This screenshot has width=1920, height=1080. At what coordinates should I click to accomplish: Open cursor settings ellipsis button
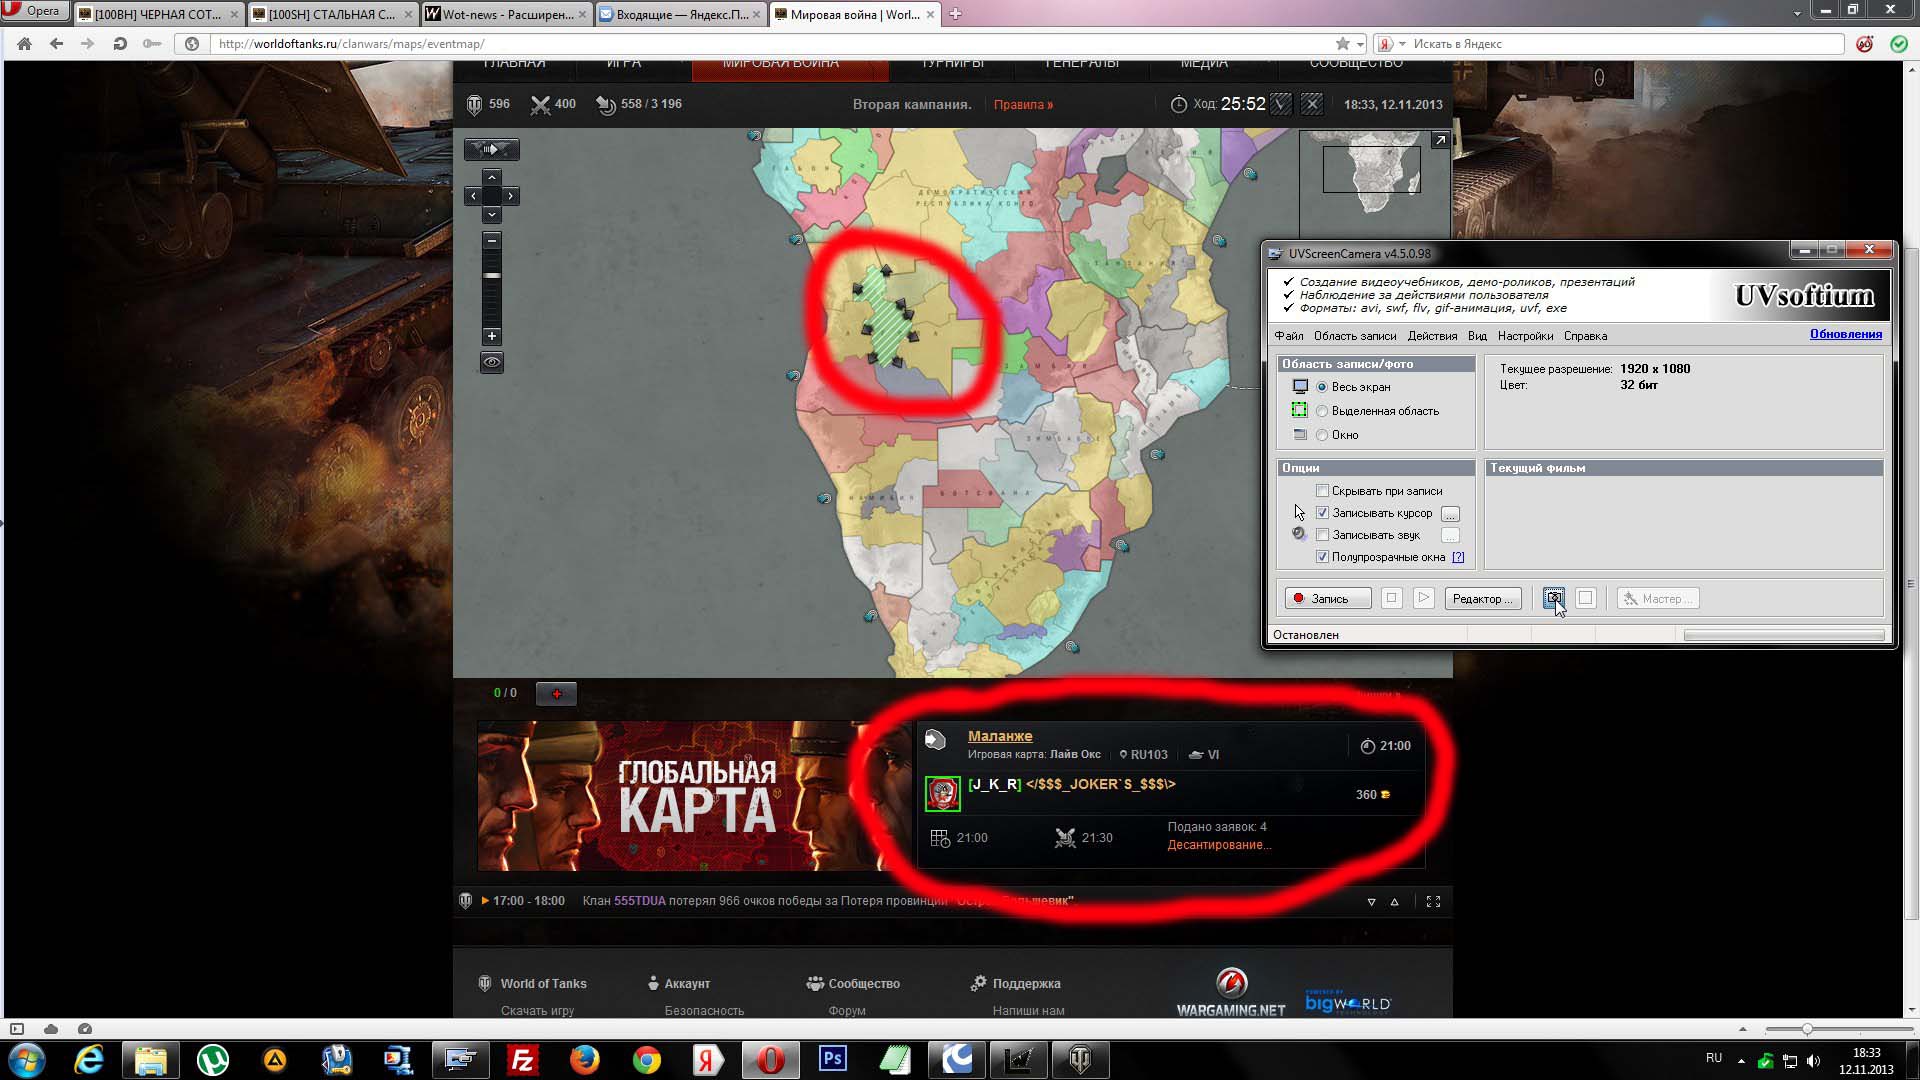click(x=1450, y=514)
